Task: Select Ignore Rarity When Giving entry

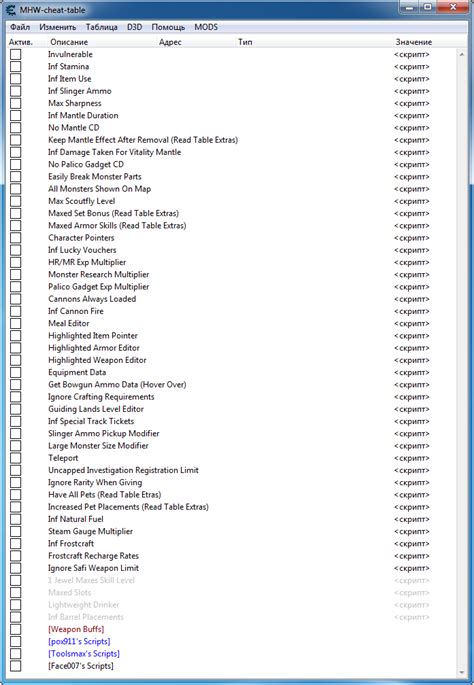Action: click(x=95, y=482)
